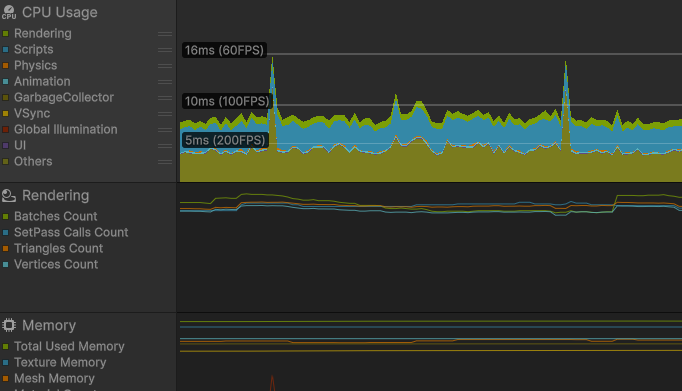The width and height of the screenshot is (682, 391).
Task: Grab the reorder handle beside Global Illumination
Action: (165, 130)
